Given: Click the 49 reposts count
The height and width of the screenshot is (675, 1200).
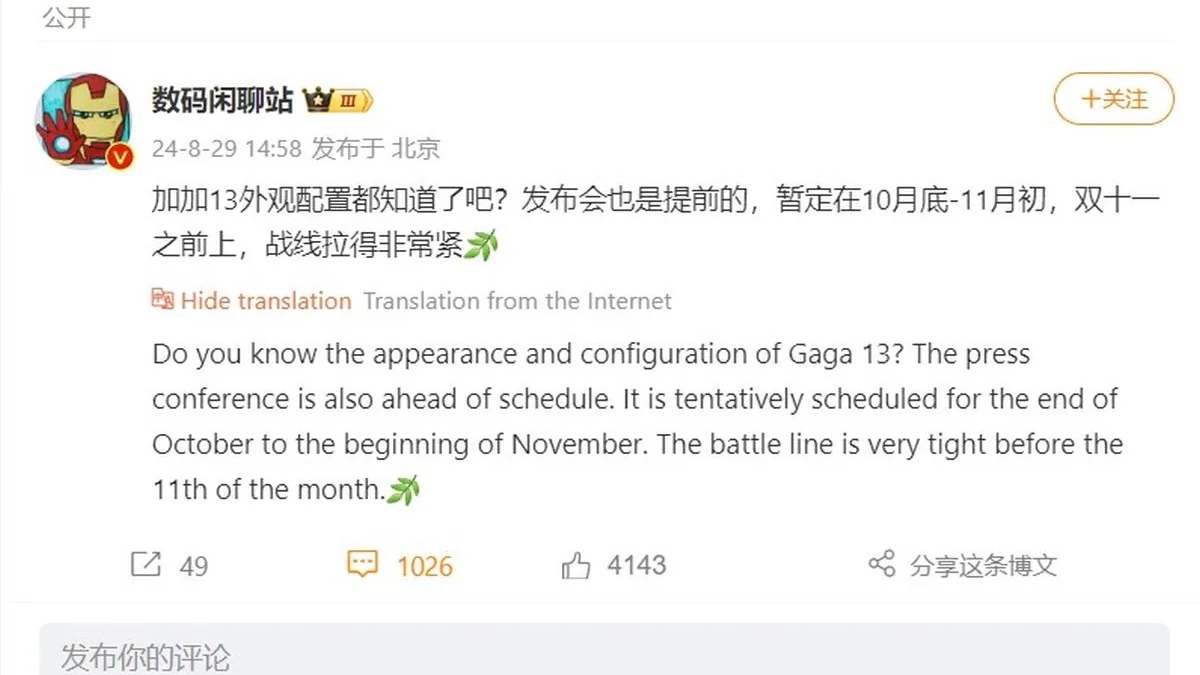Looking at the screenshot, I should coord(194,566).
